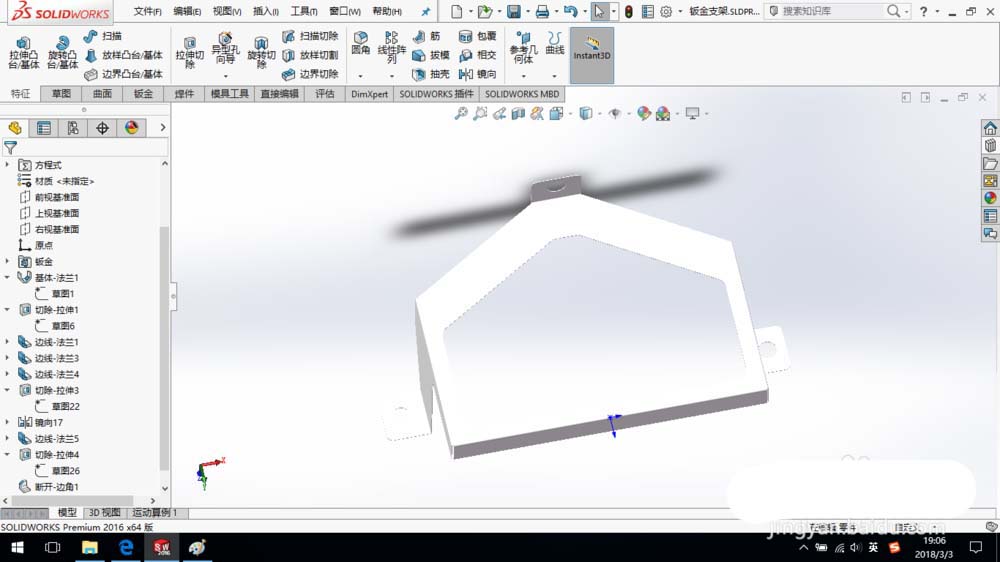Click the Section View icon in view toolbar
Screen dimensions: 1000x562
518,114
